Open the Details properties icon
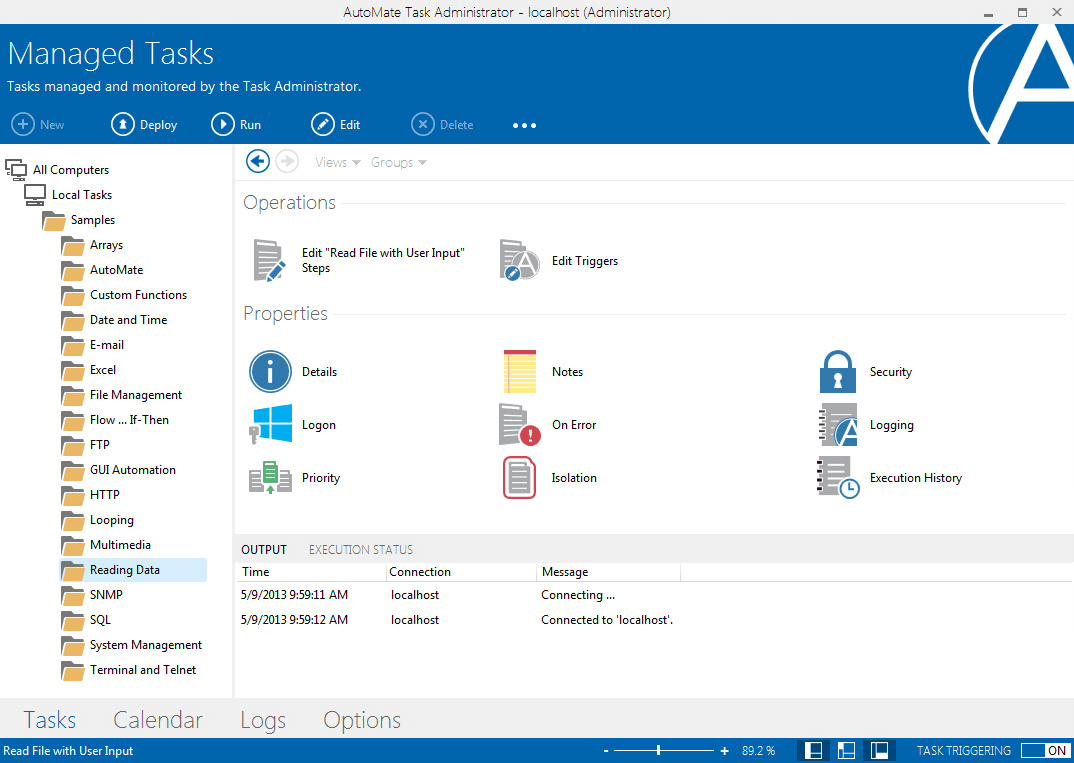Image resolution: width=1074 pixels, height=763 pixels. click(270, 371)
